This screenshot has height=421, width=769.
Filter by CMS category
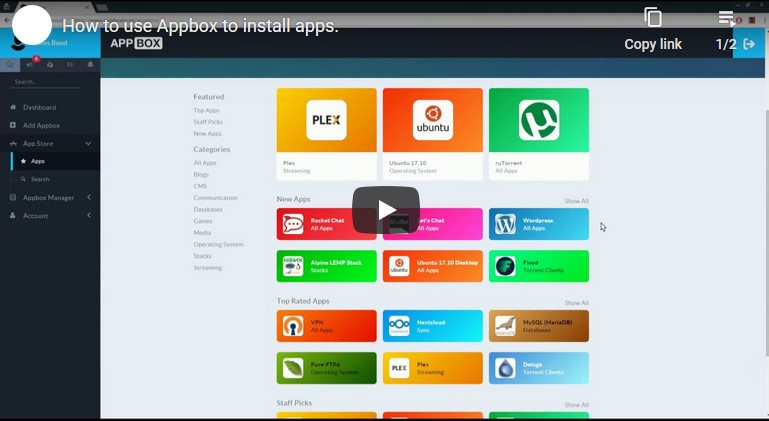(200, 186)
